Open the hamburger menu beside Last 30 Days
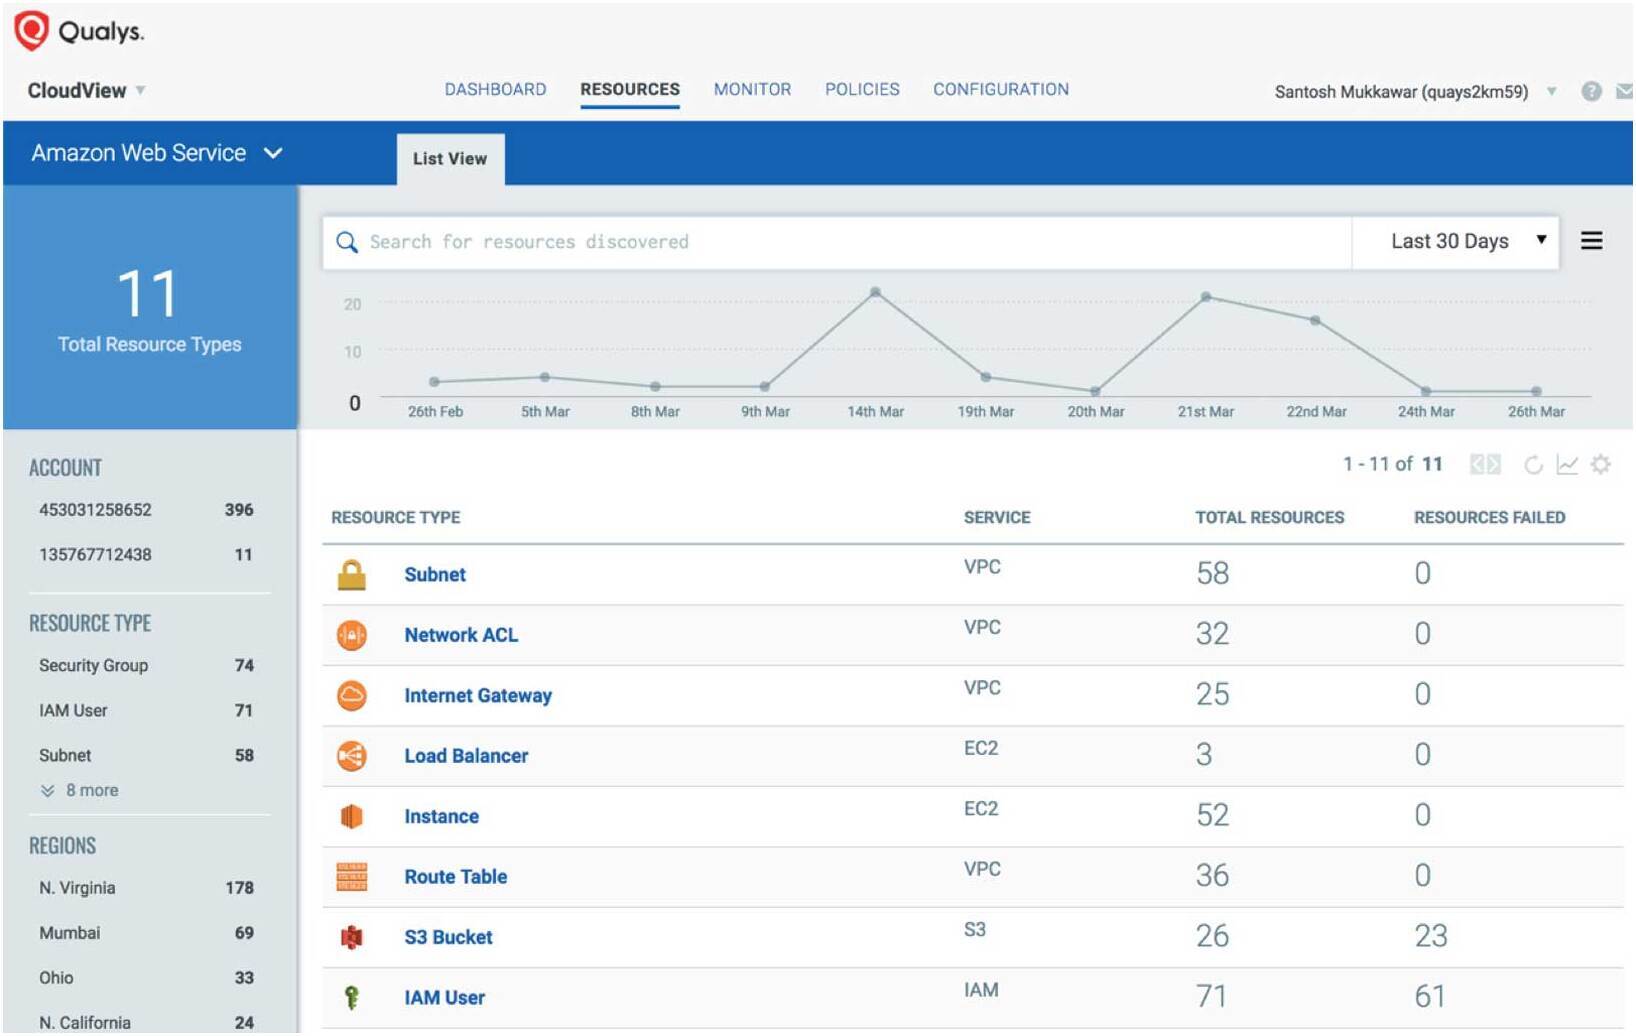 pyautogui.click(x=1591, y=241)
